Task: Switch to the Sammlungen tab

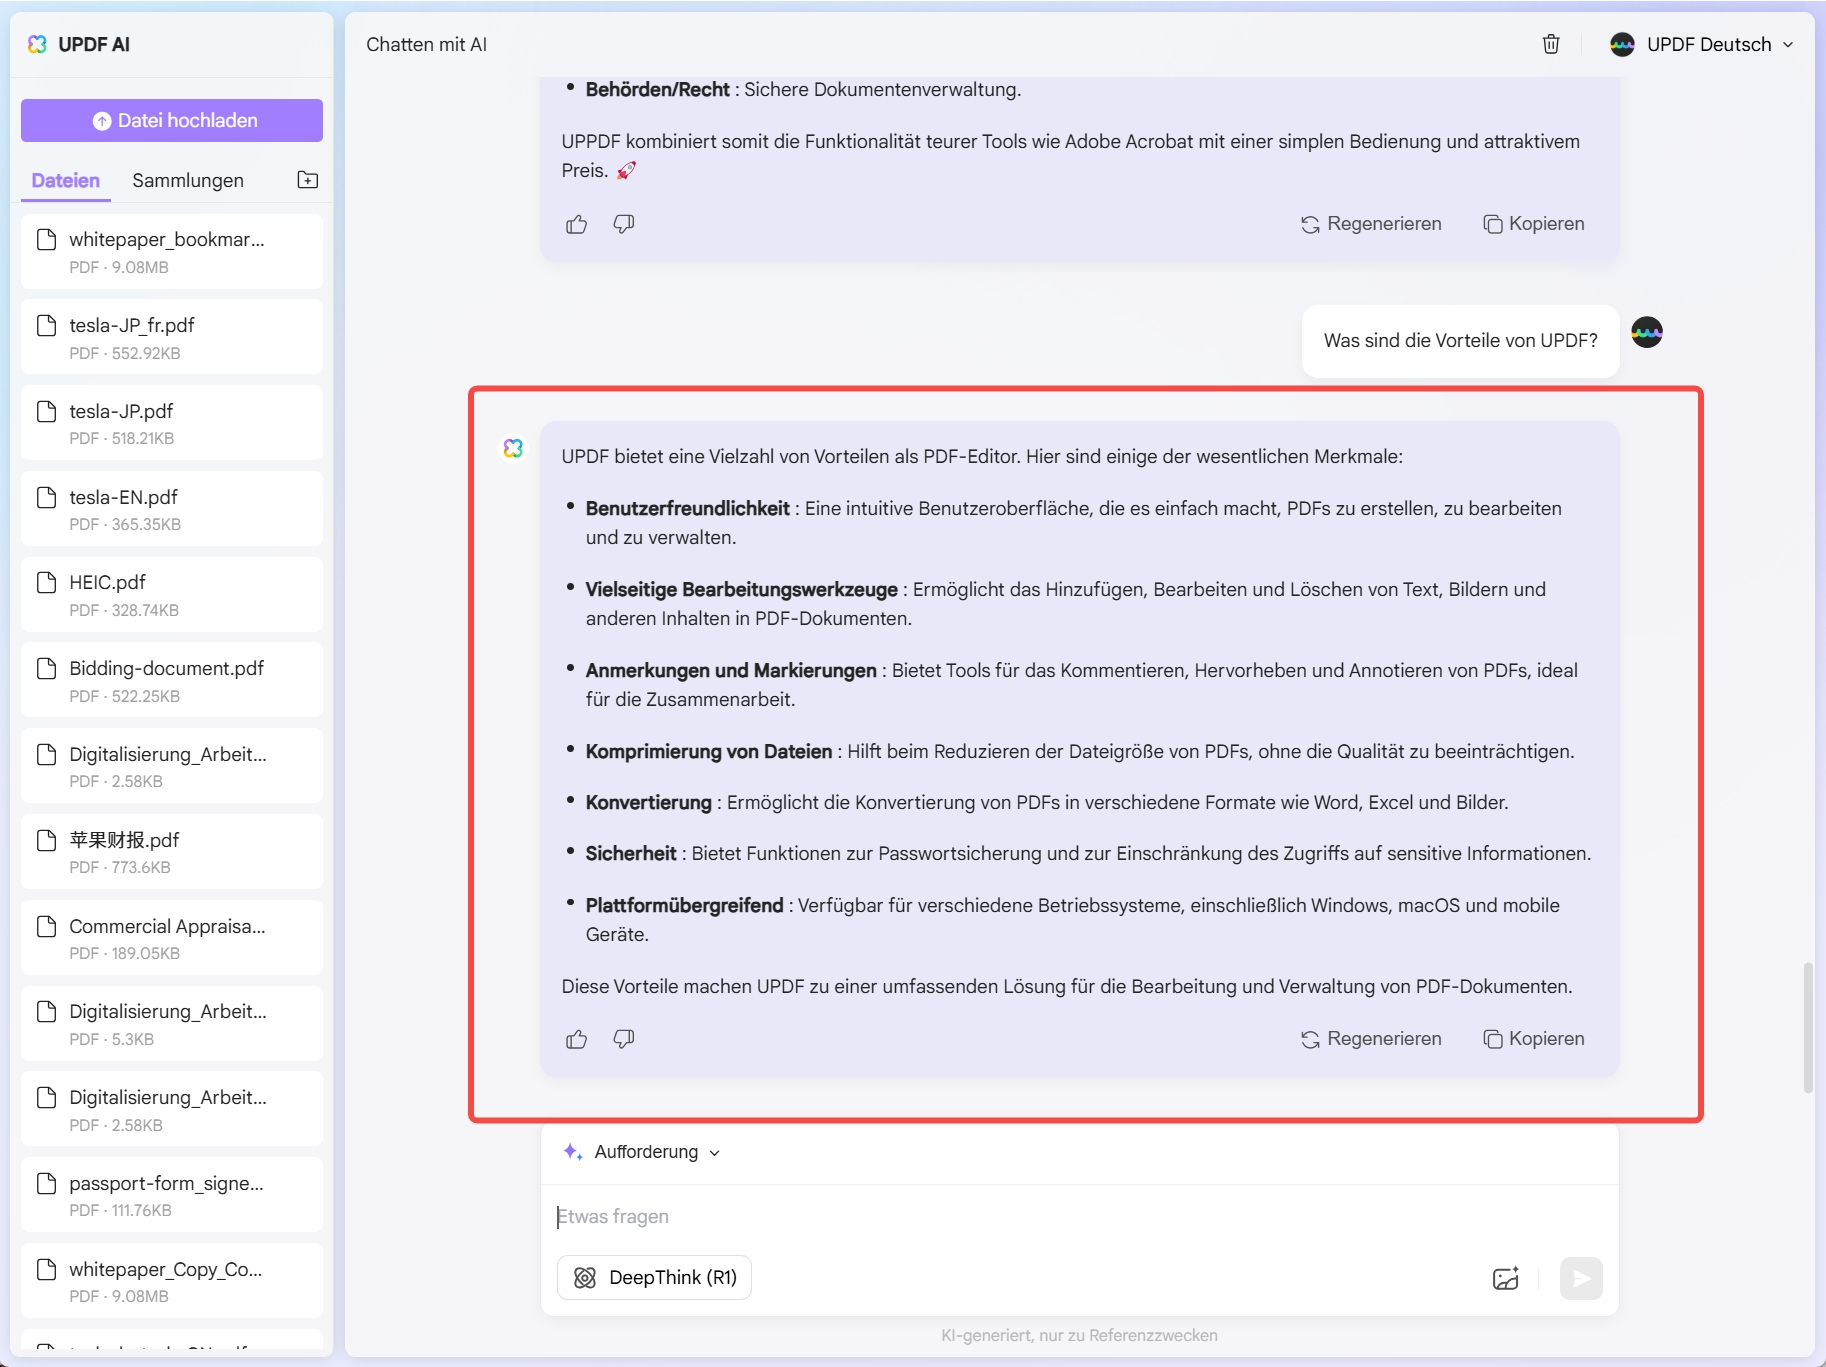Action: tap(188, 180)
